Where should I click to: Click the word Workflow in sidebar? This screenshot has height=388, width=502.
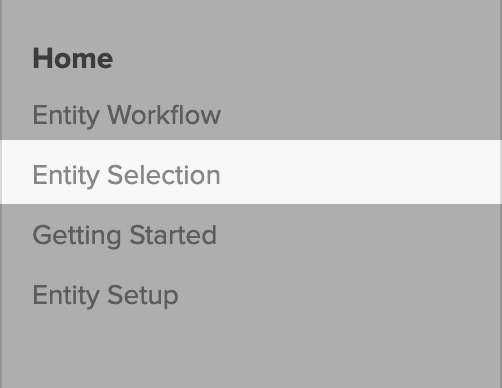click(164, 115)
